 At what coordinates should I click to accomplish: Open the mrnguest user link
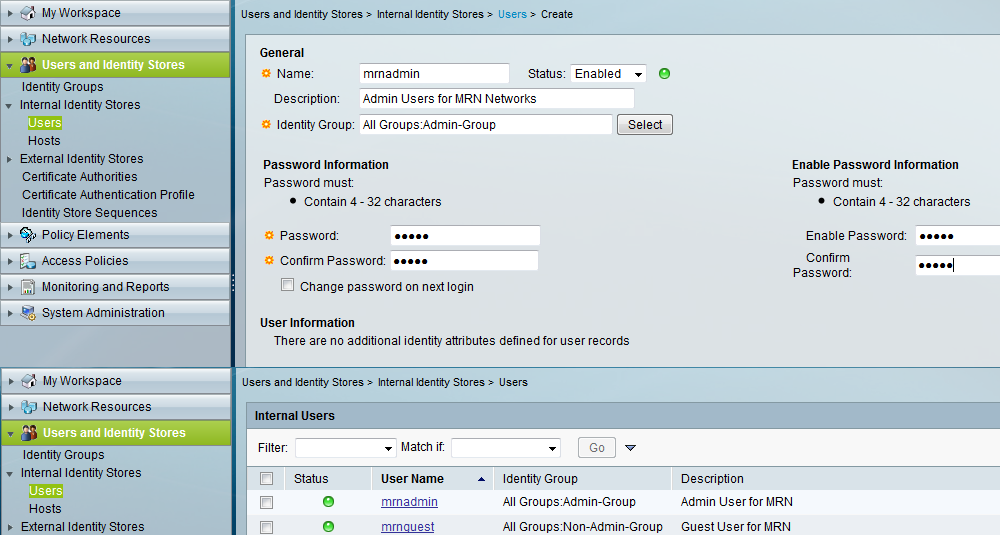[407, 527]
